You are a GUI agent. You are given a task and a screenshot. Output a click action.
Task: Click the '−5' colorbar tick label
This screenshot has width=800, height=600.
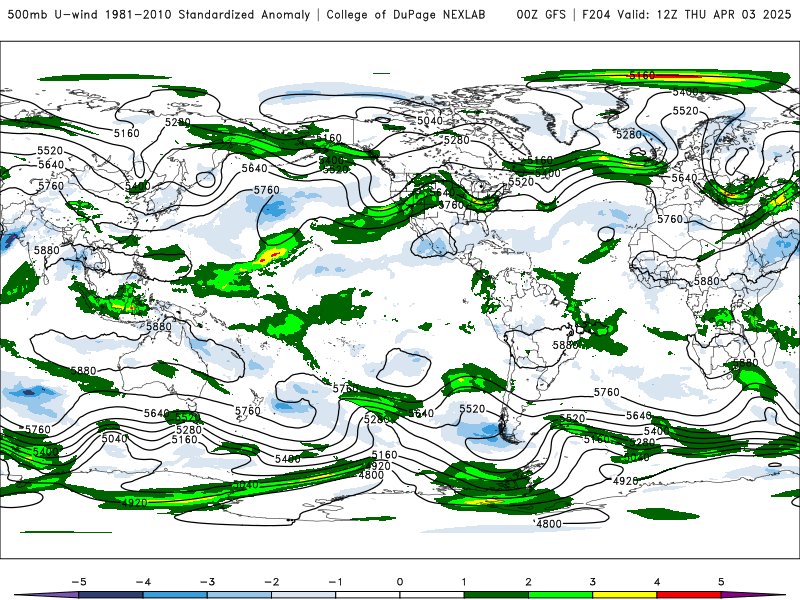point(79,582)
